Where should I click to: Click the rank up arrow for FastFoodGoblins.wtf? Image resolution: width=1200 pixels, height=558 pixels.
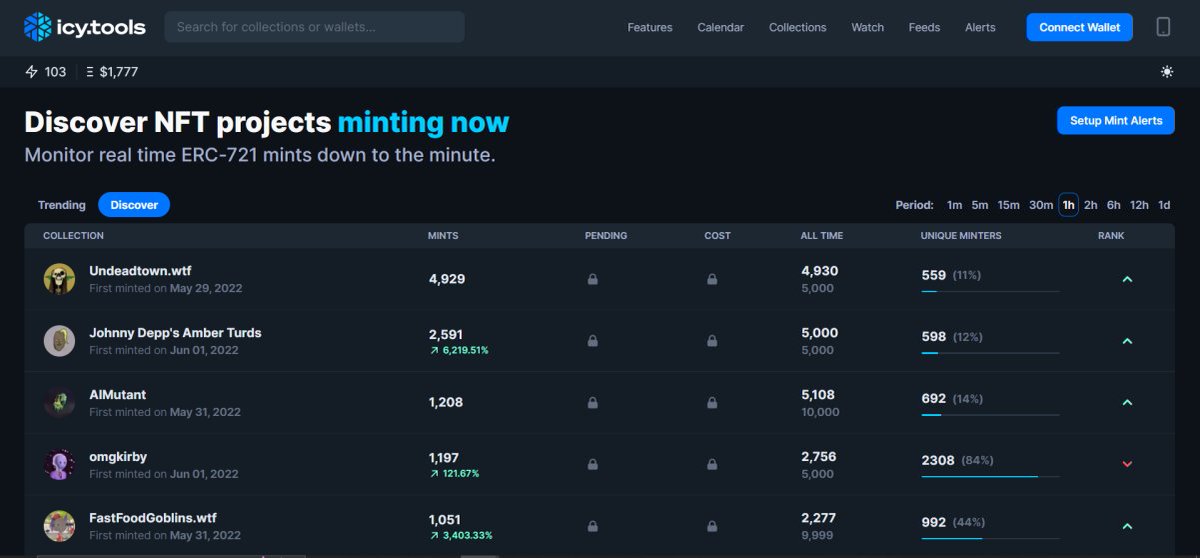pos(1127,526)
